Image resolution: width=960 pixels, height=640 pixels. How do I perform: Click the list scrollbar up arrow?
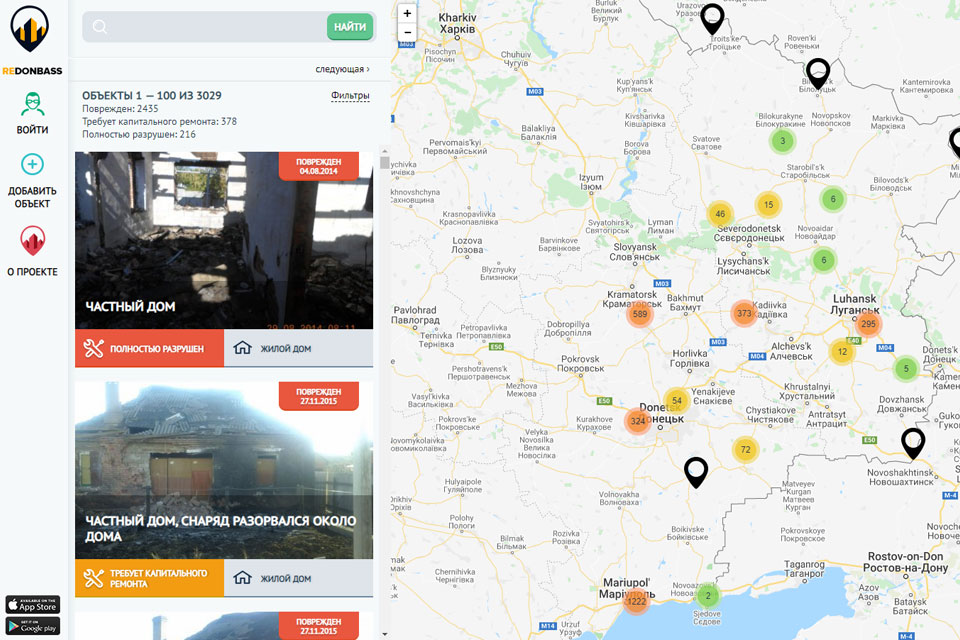coord(384,151)
